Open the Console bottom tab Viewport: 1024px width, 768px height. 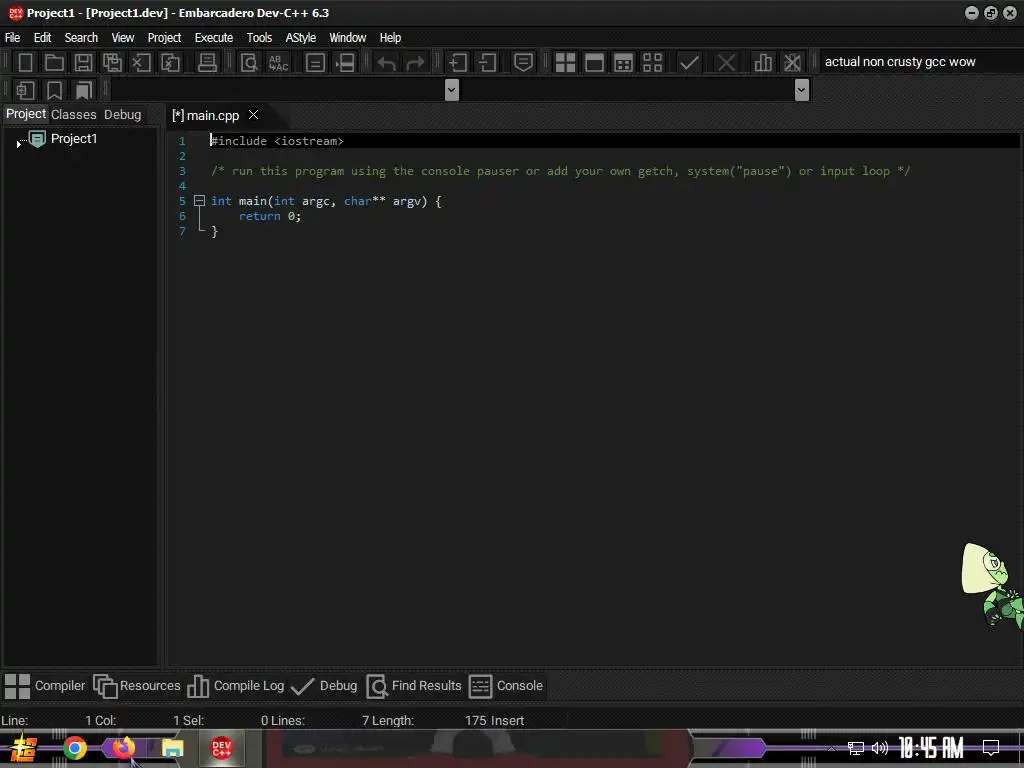tap(506, 686)
